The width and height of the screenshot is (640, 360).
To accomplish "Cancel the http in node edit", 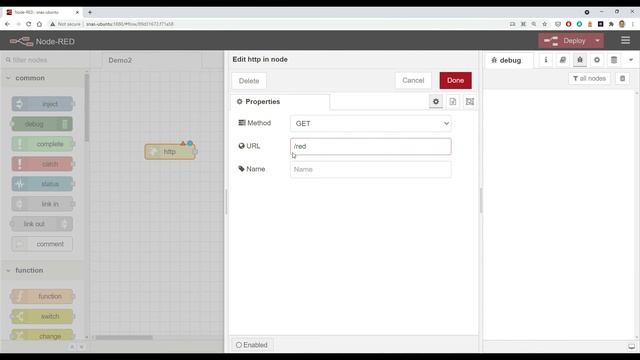I will (413, 80).
